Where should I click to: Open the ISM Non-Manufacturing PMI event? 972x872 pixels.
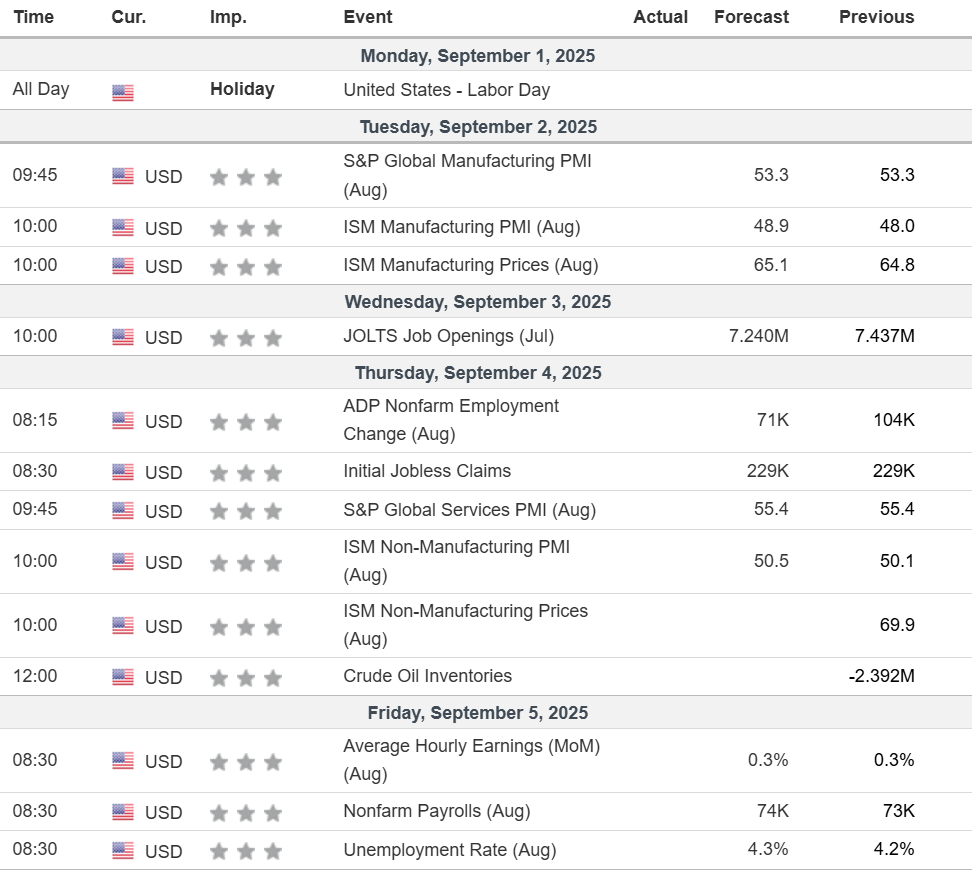[457, 561]
